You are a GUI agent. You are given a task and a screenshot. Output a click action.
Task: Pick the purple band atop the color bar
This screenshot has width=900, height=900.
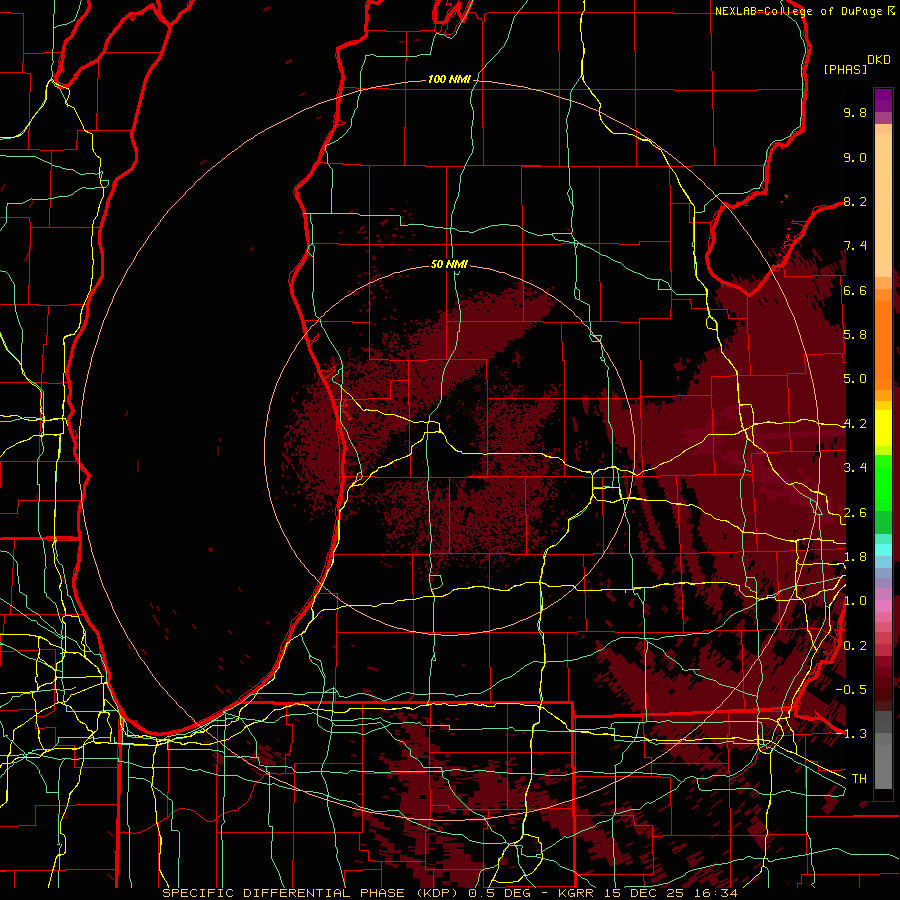(x=883, y=101)
